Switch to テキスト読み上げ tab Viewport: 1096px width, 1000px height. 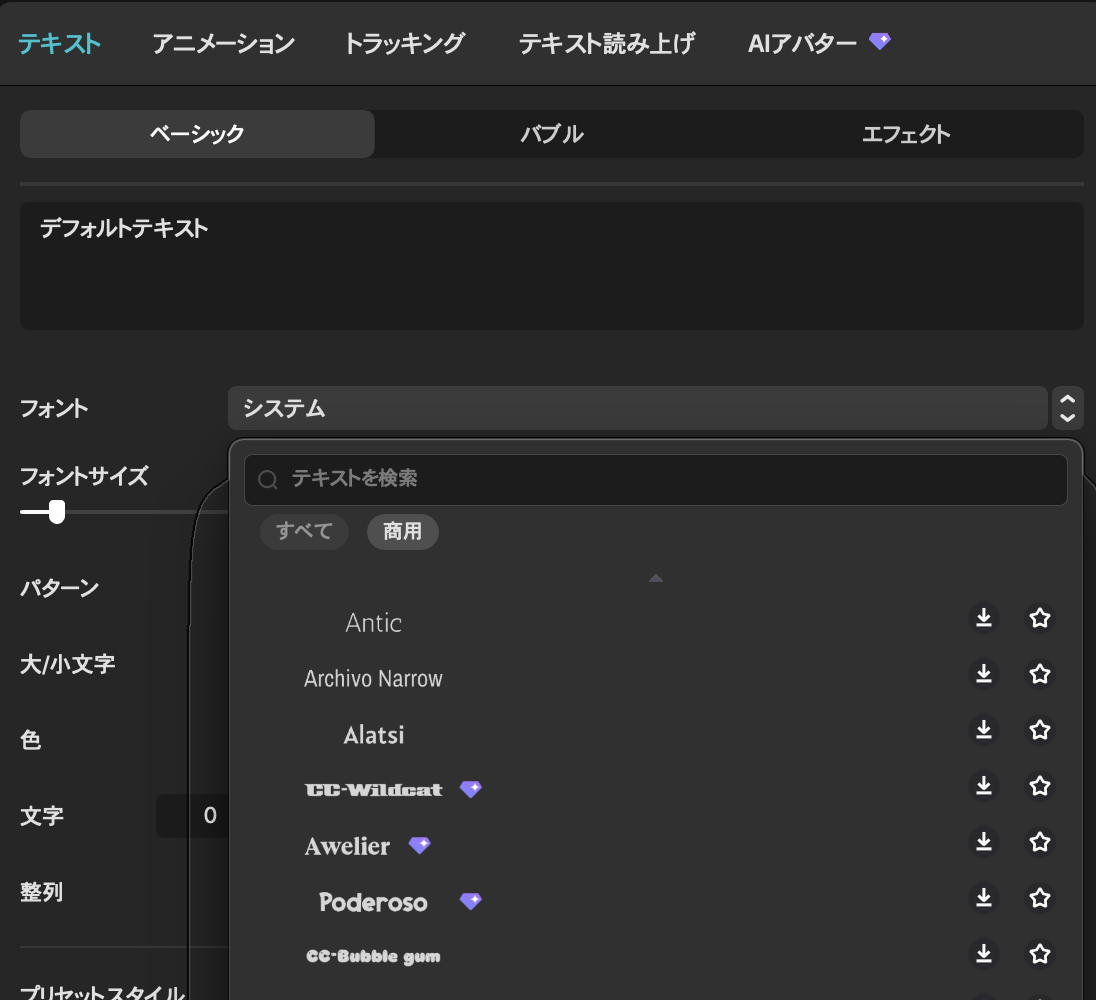(x=606, y=43)
